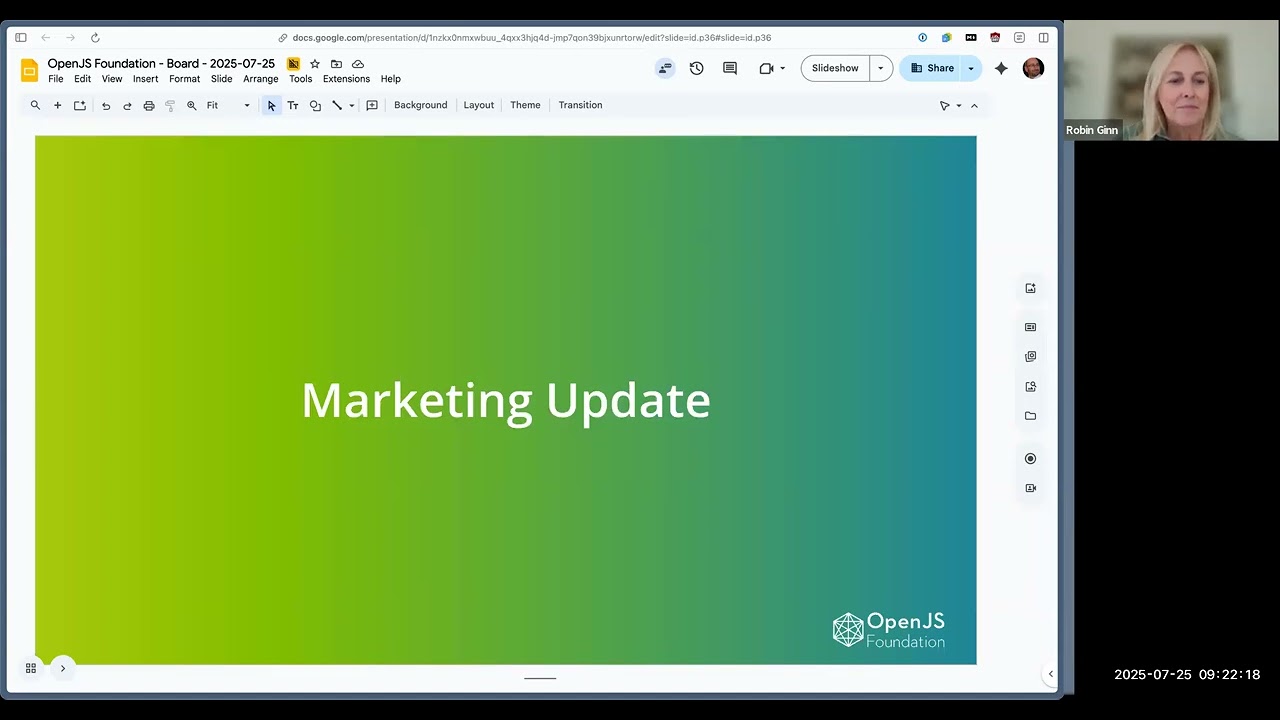Open the video recordings side panel icon
This screenshot has height=720, width=1280.
pyautogui.click(x=1030, y=488)
